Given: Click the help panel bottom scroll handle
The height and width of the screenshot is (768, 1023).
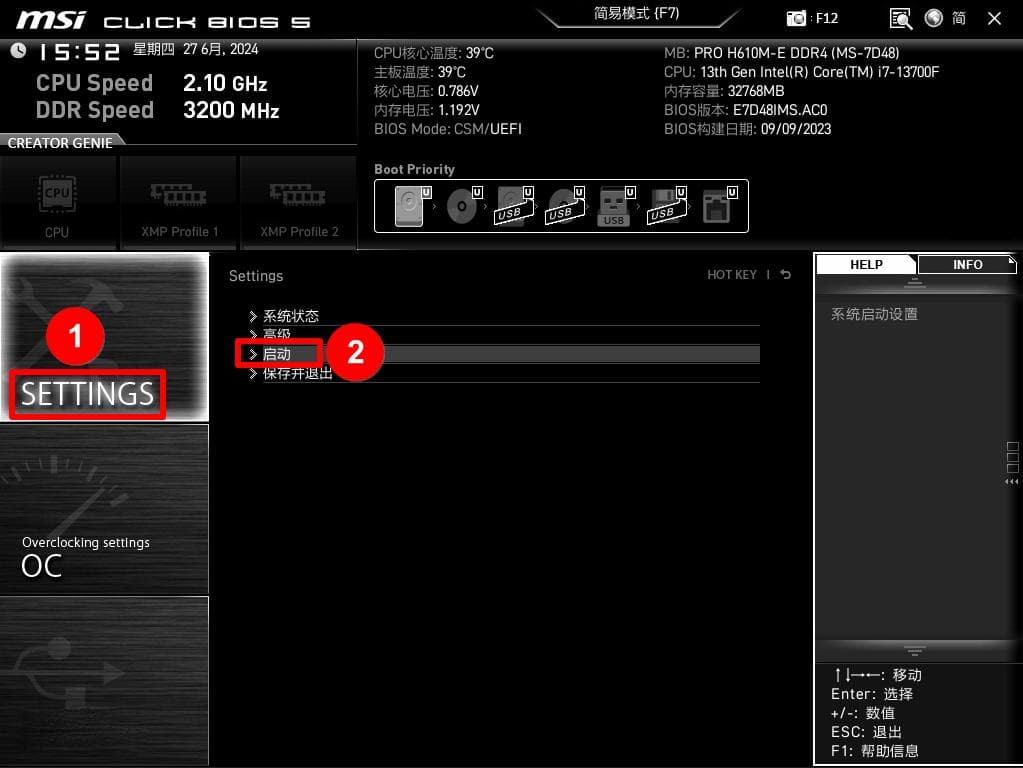Looking at the screenshot, I should pos(914,650).
